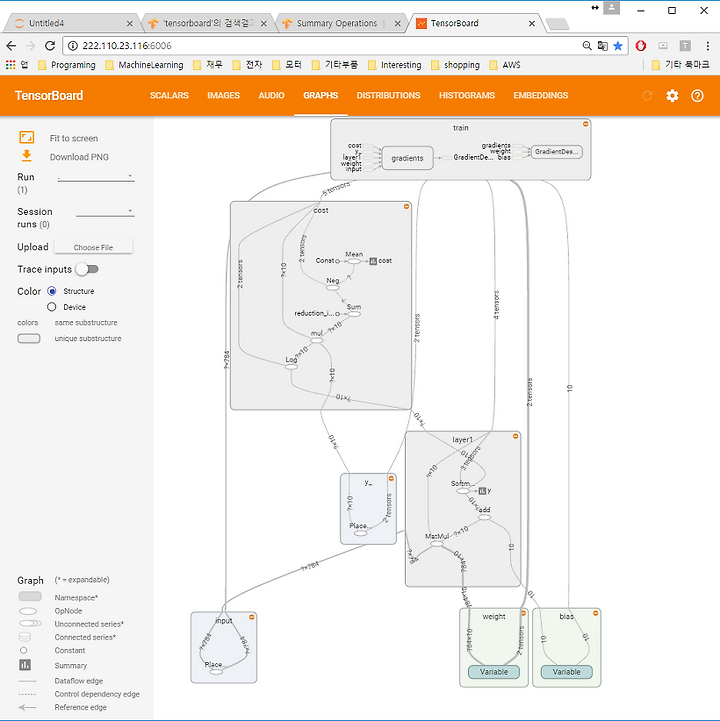Collapse the cost namespace node

tap(406, 206)
